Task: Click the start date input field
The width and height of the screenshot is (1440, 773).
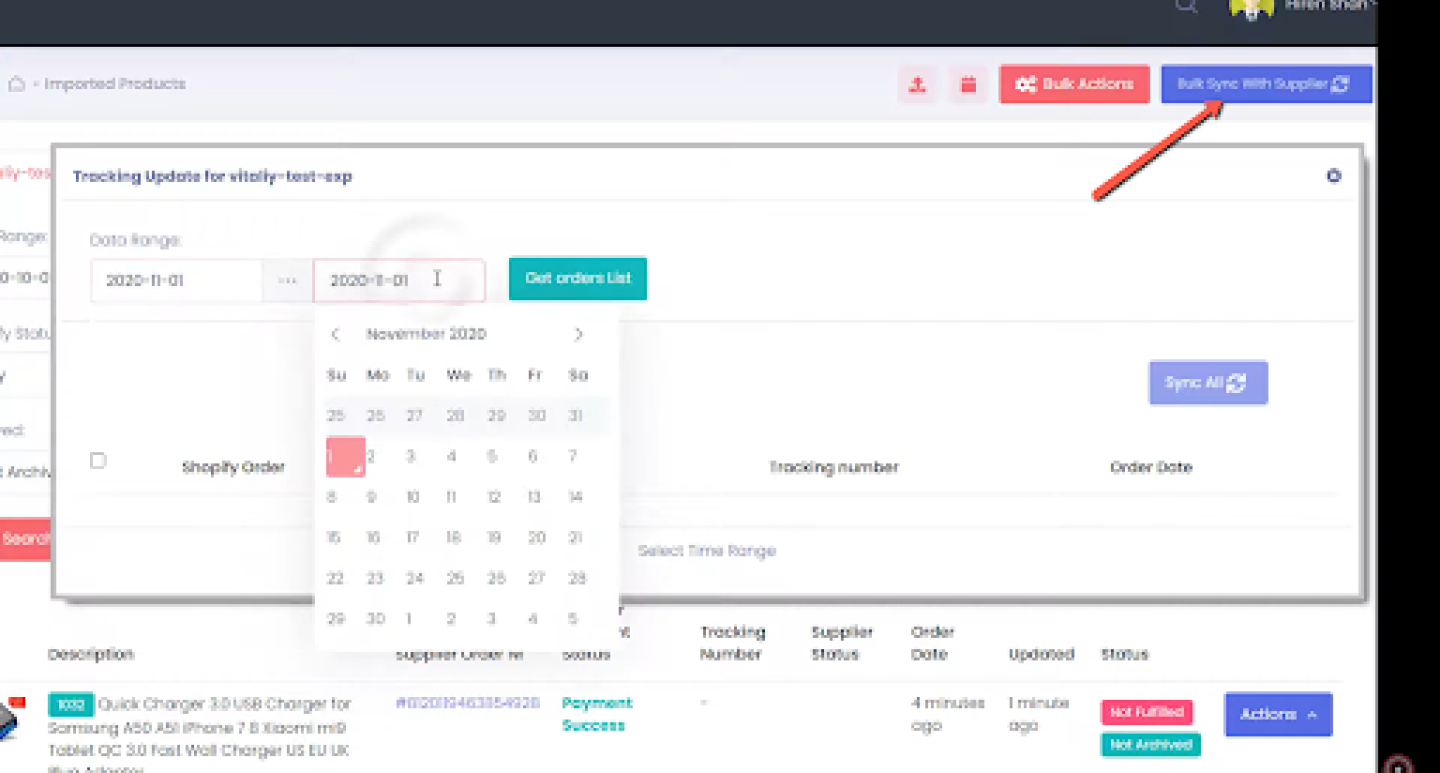Action: click(176, 281)
